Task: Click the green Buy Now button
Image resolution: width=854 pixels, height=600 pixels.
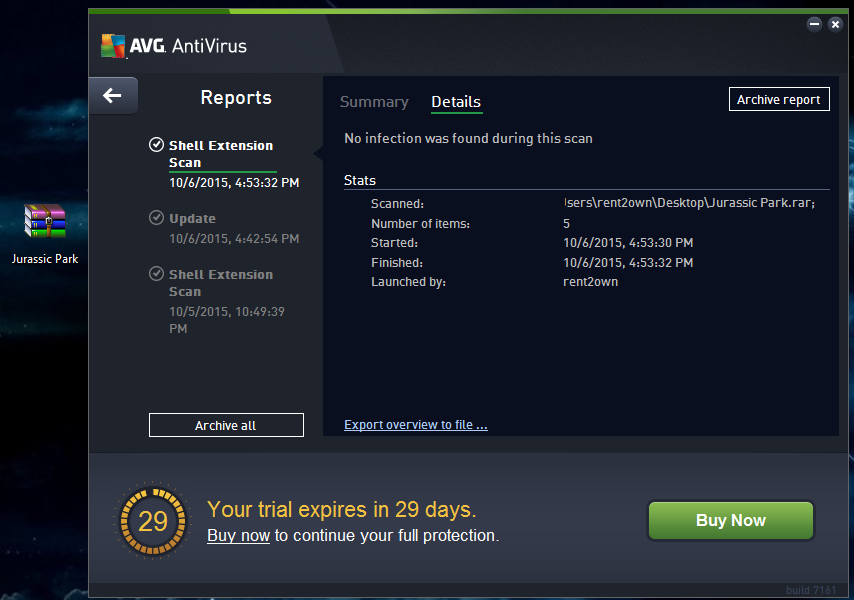Action: point(730,521)
